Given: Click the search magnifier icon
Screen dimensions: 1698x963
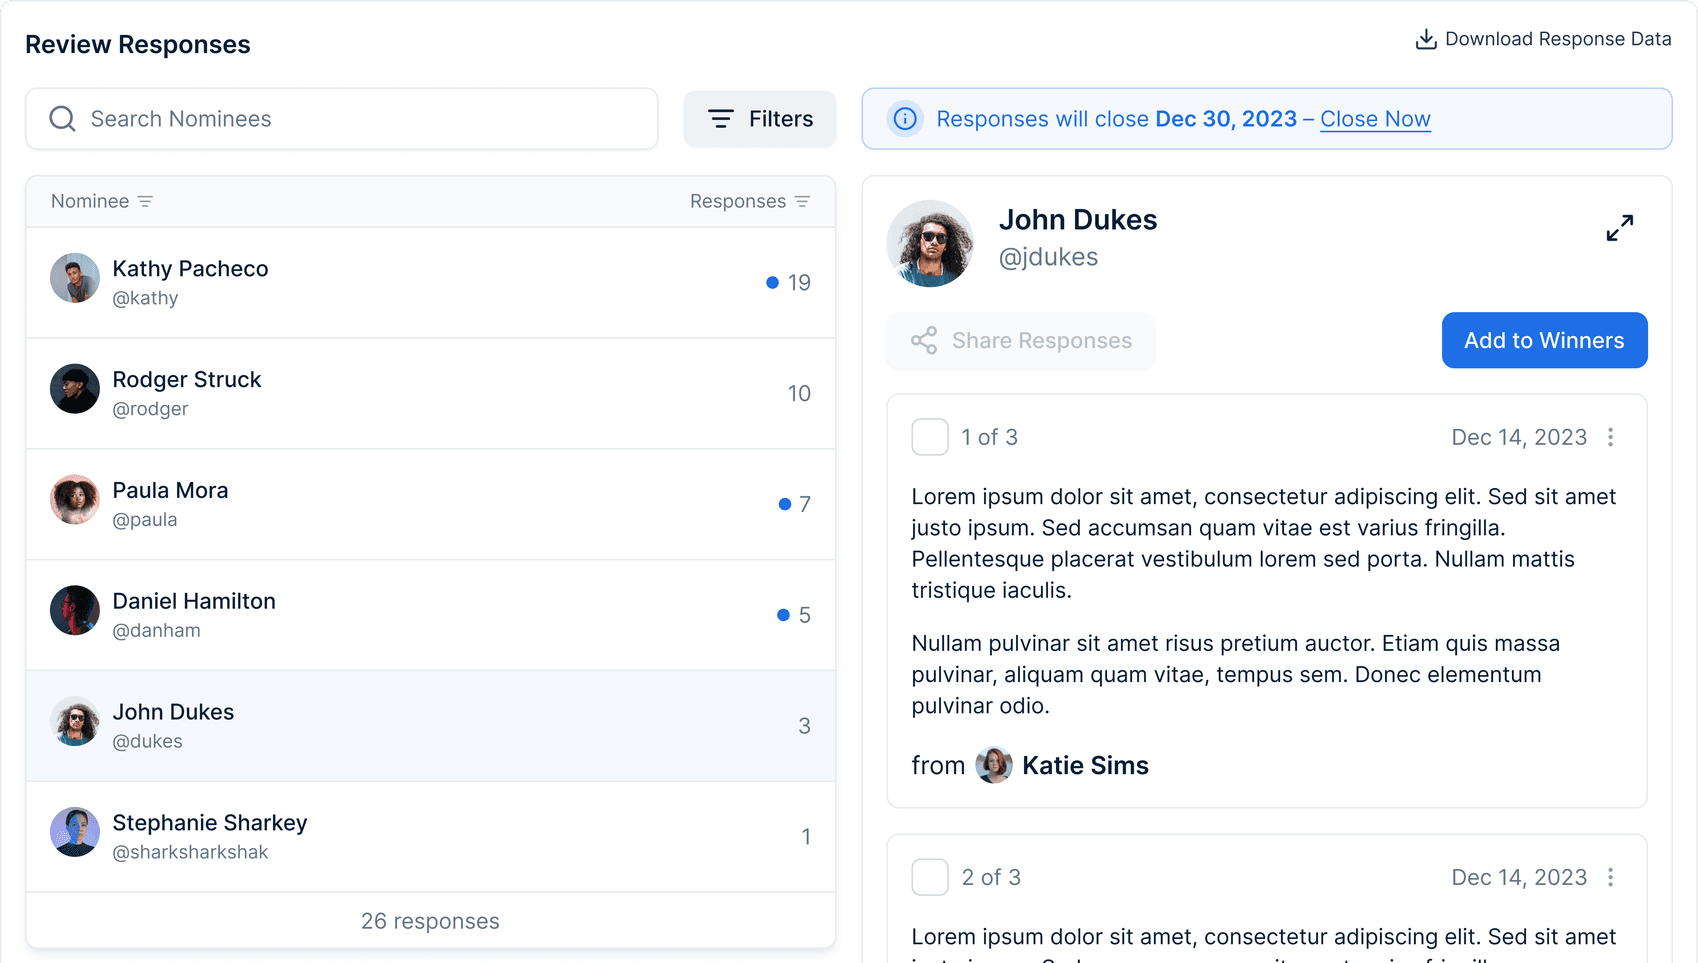Looking at the screenshot, I should click(x=63, y=119).
